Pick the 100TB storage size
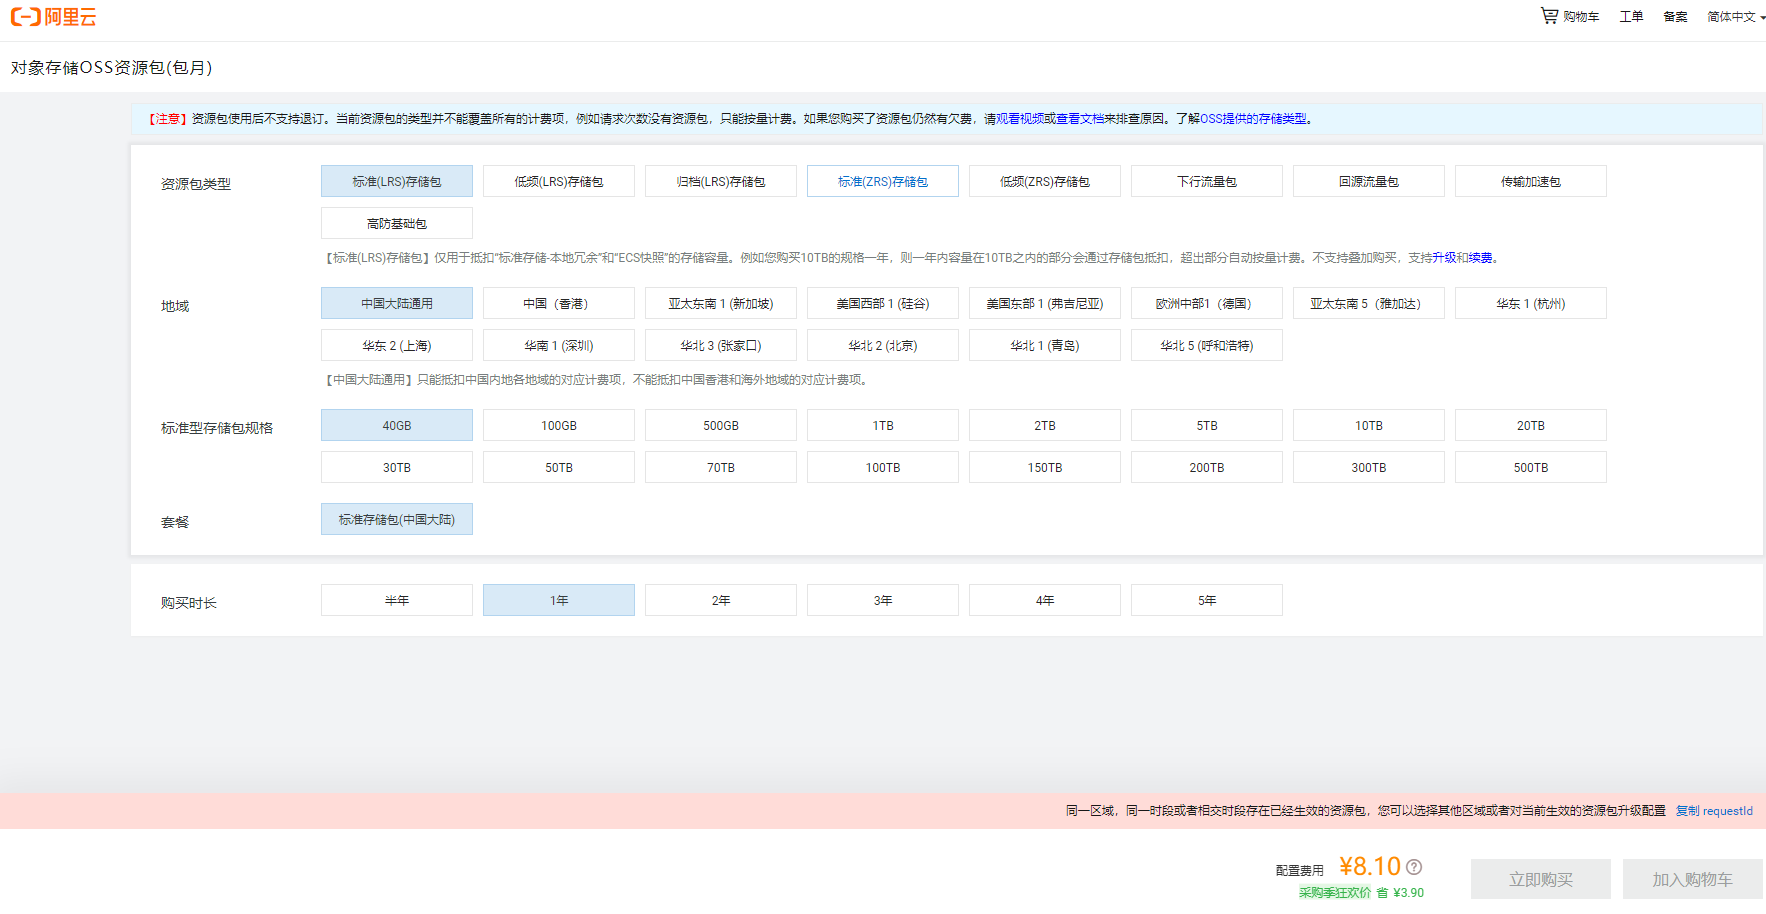This screenshot has height=914, width=1766. coord(883,467)
